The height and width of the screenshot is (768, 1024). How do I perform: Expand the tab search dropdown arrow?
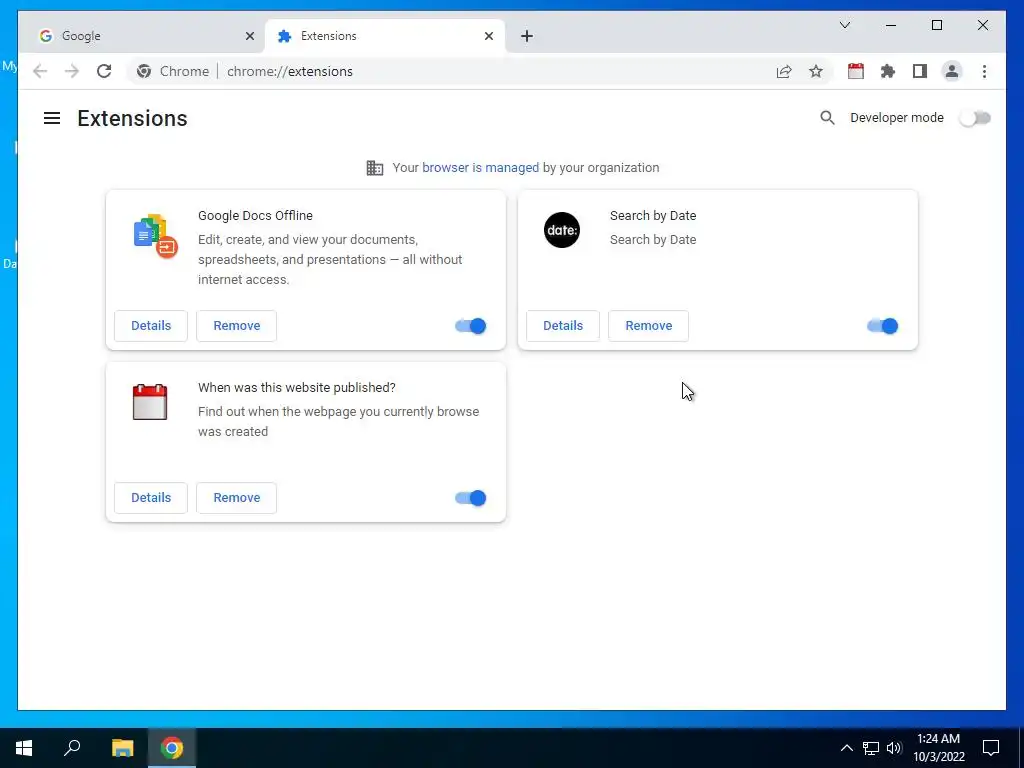[844, 25]
